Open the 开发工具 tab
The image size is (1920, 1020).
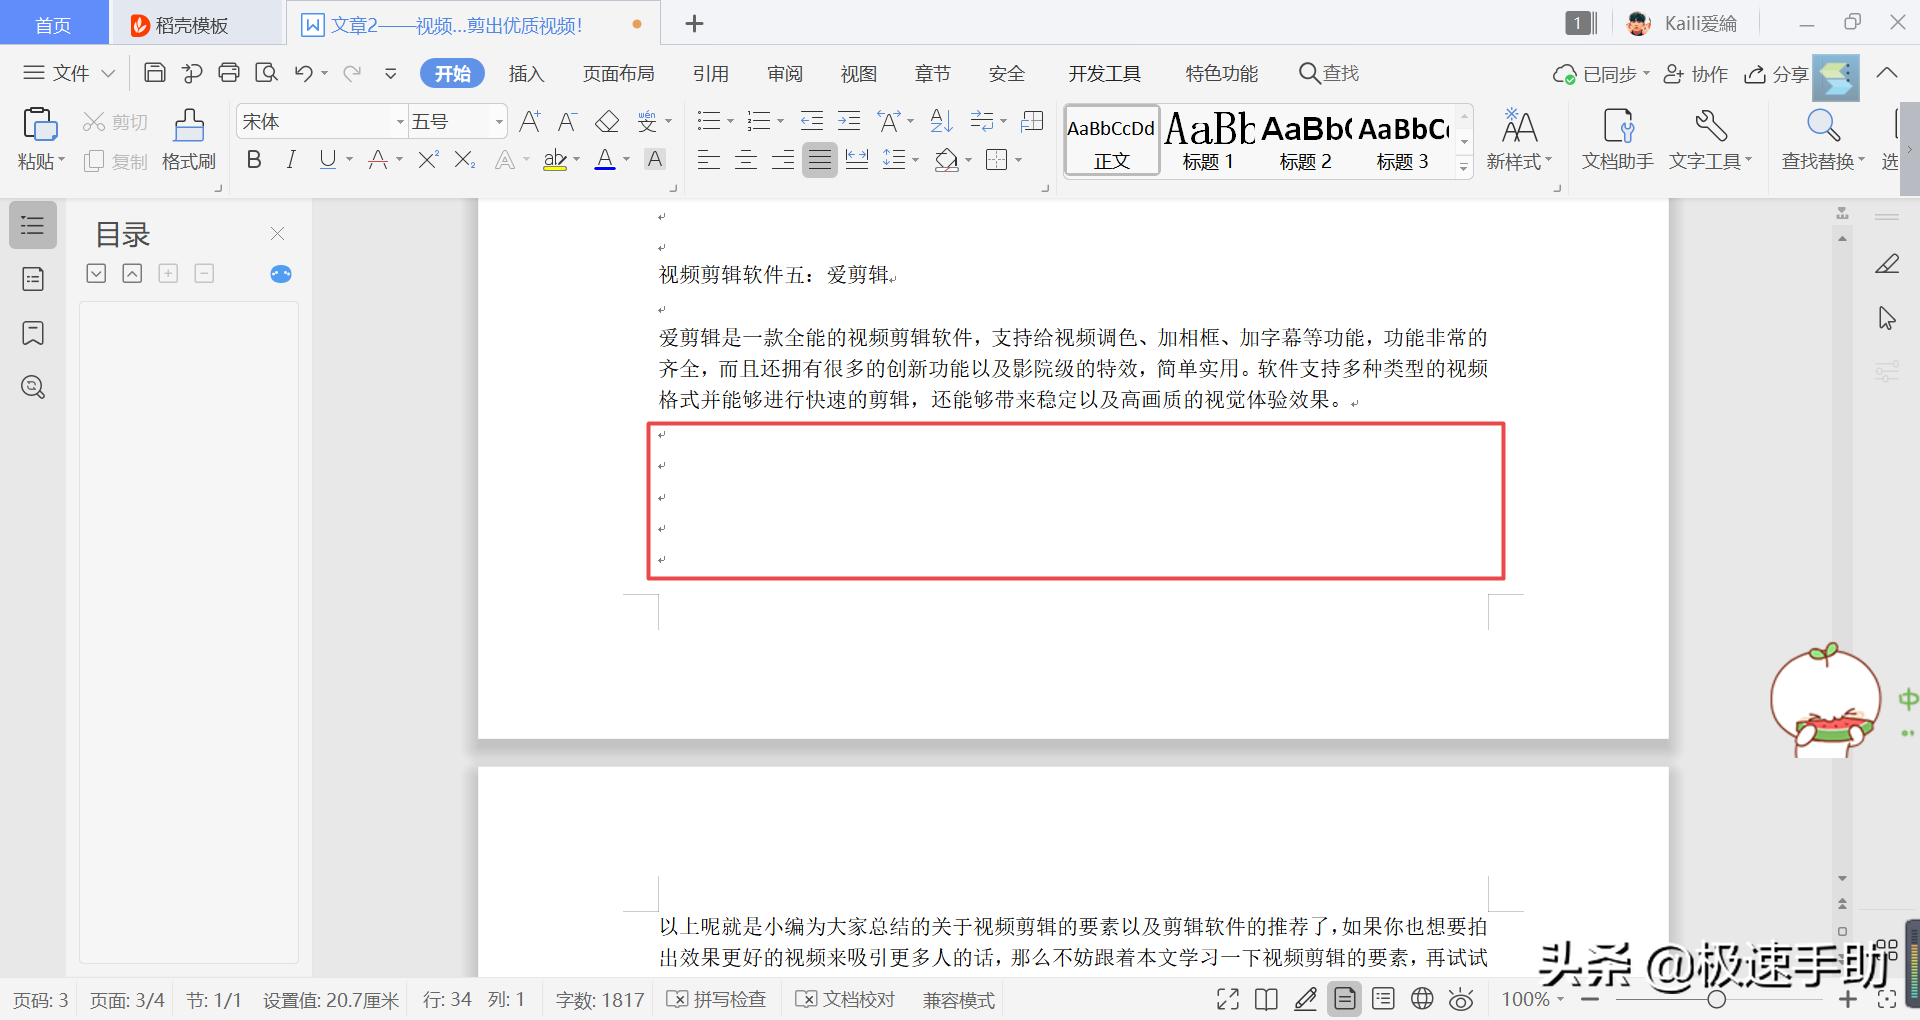click(1104, 73)
